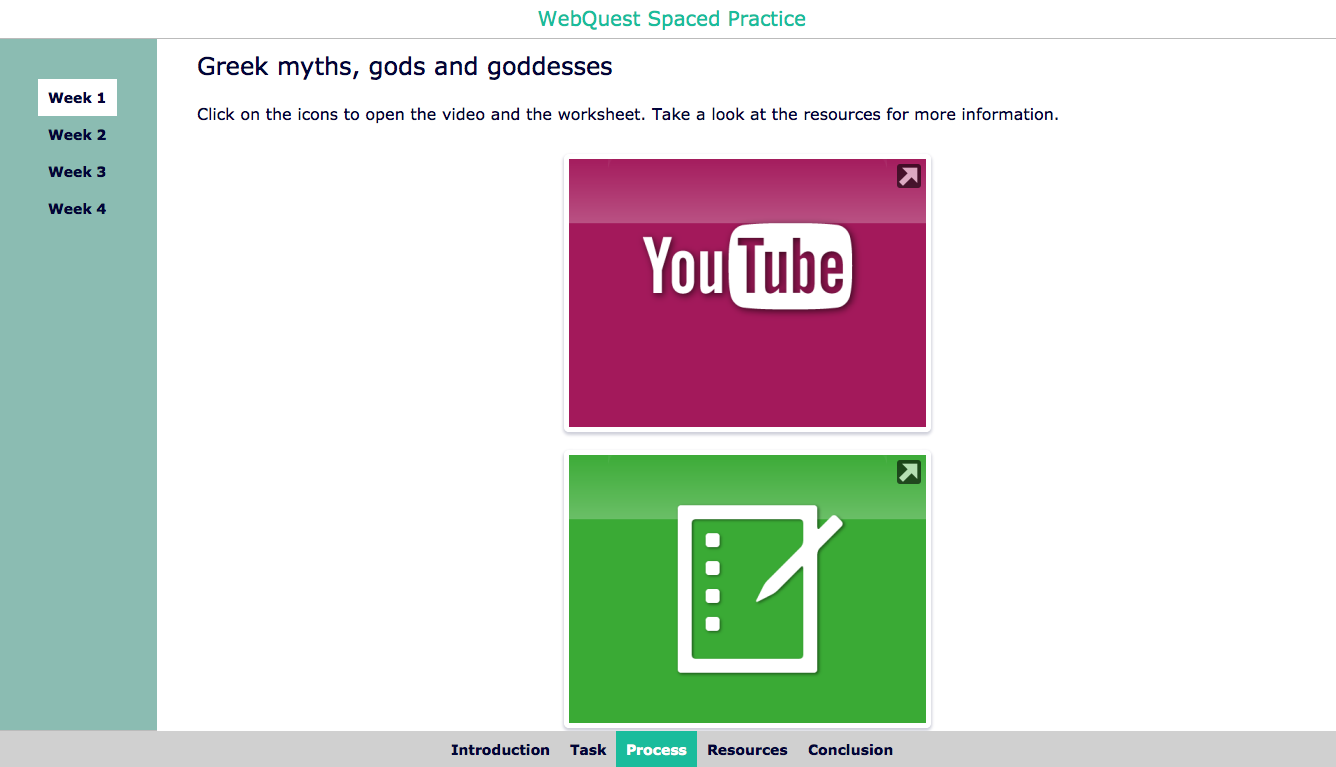Image resolution: width=1336 pixels, height=767 pixels.
Task: Select Week 1 in the sidebar
Action: (77, 98)
